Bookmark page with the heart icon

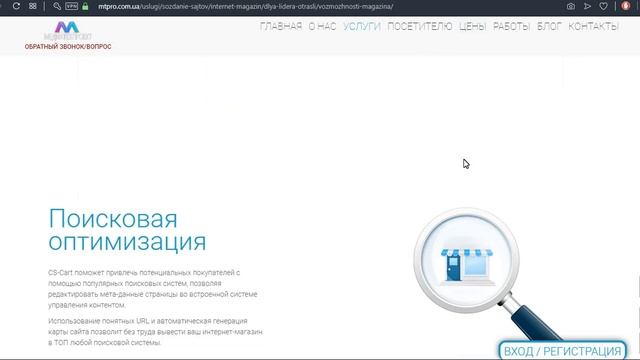click(603, 6)
